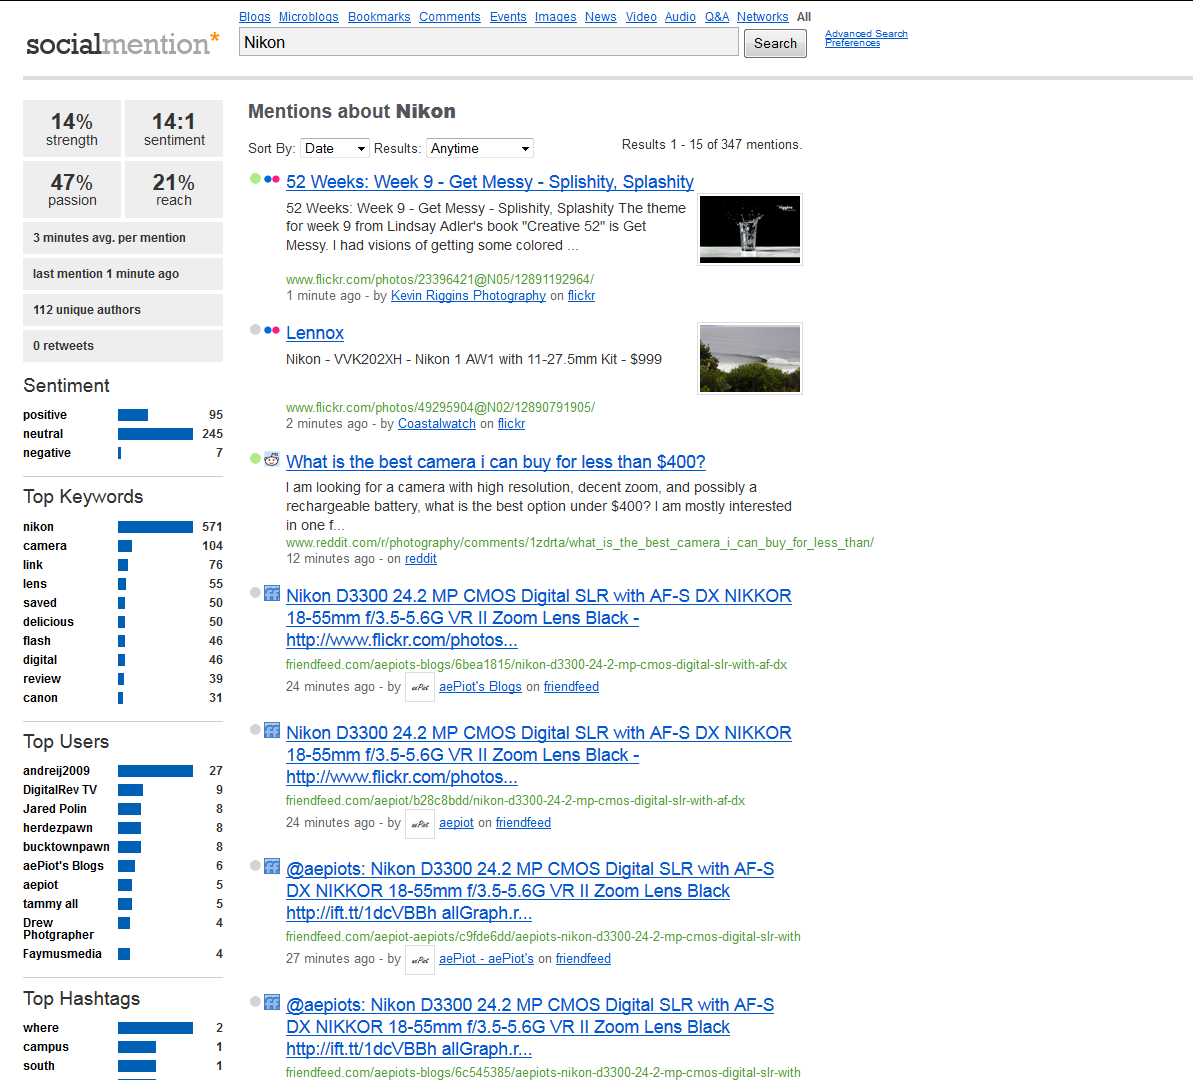Click the positive sentiment bar
1193x1080 pixels.
133,415
